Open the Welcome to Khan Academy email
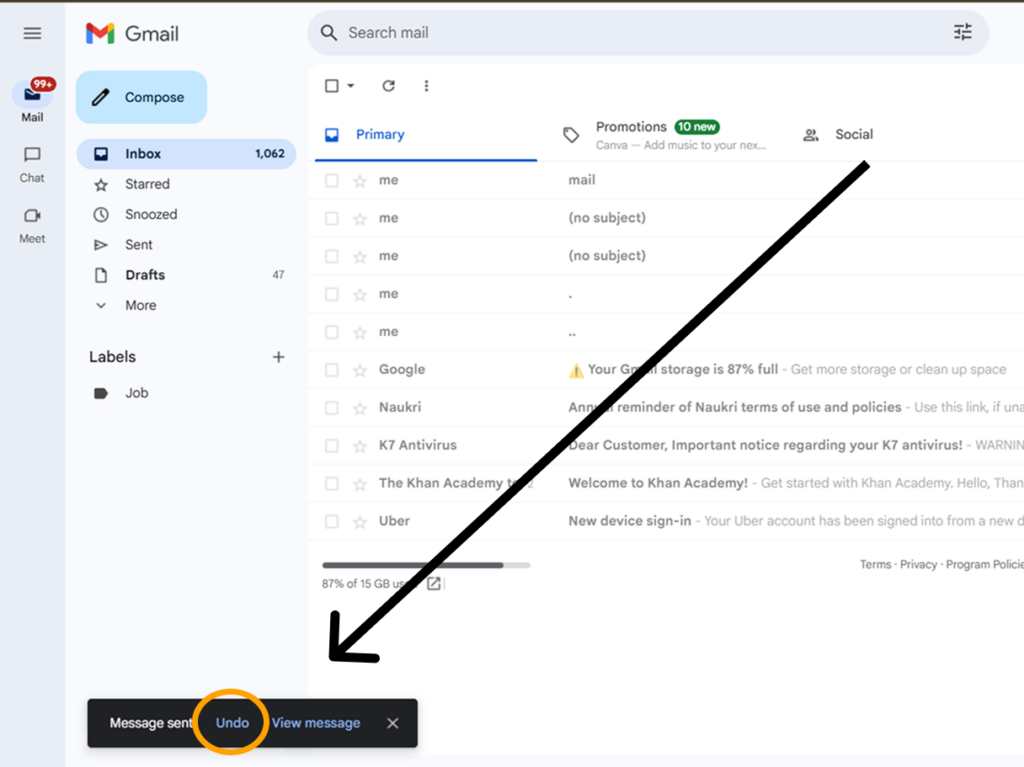Screen dimensions: 1024x767 pos(665,483)
